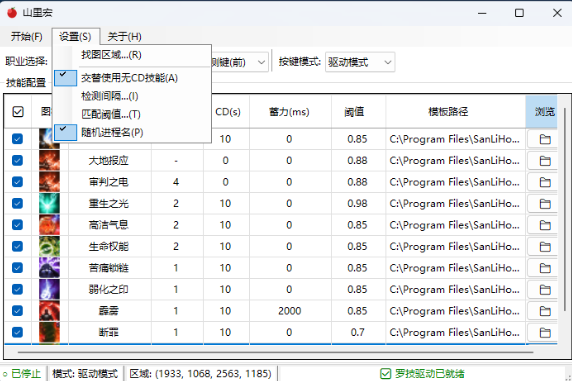
Task: Click the red fruit app icon in title bar
Action: click(12, 13)
